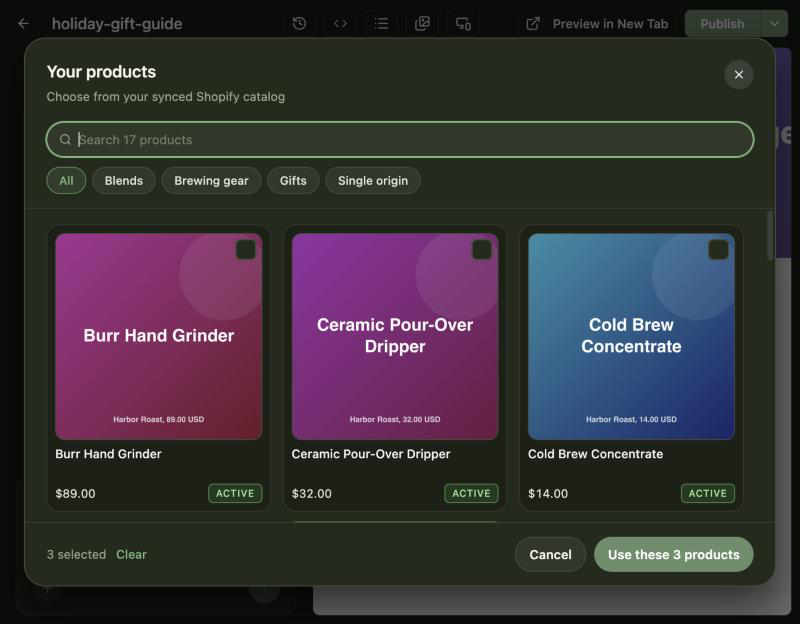
Task: Open the media gallery icon
Action: [x=422, y=23]
